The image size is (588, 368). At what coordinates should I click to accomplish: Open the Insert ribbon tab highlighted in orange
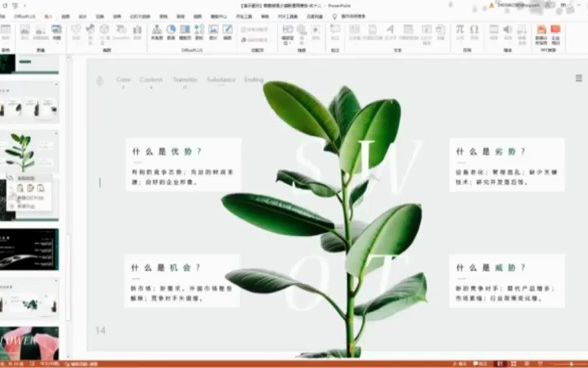point(48,17)
